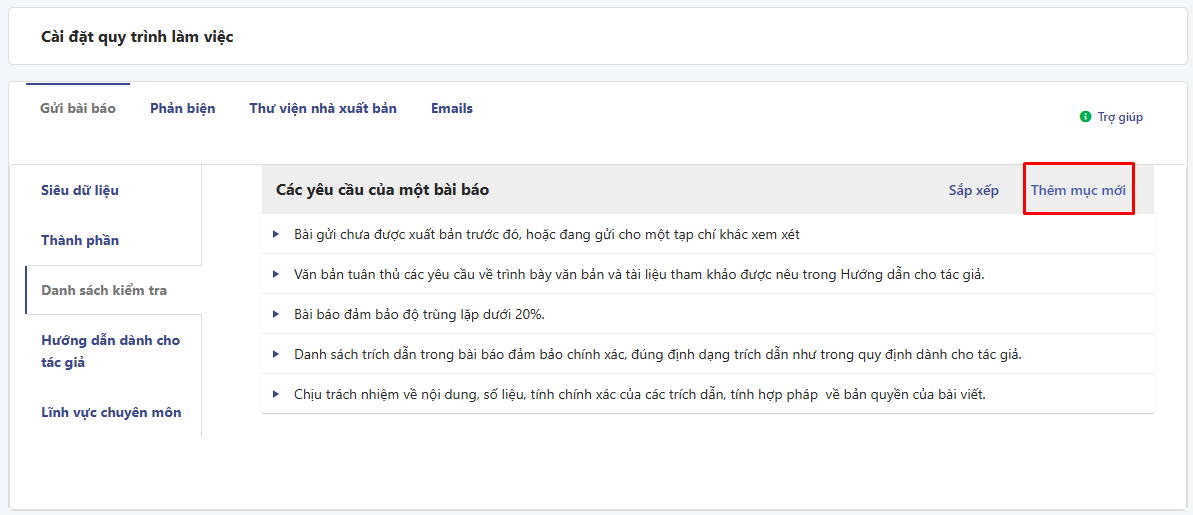The image size is (1193, 515).
Task: Expand the arrow for 'độ trùng lặp dưới 20%' row
Action: (276, 314)
